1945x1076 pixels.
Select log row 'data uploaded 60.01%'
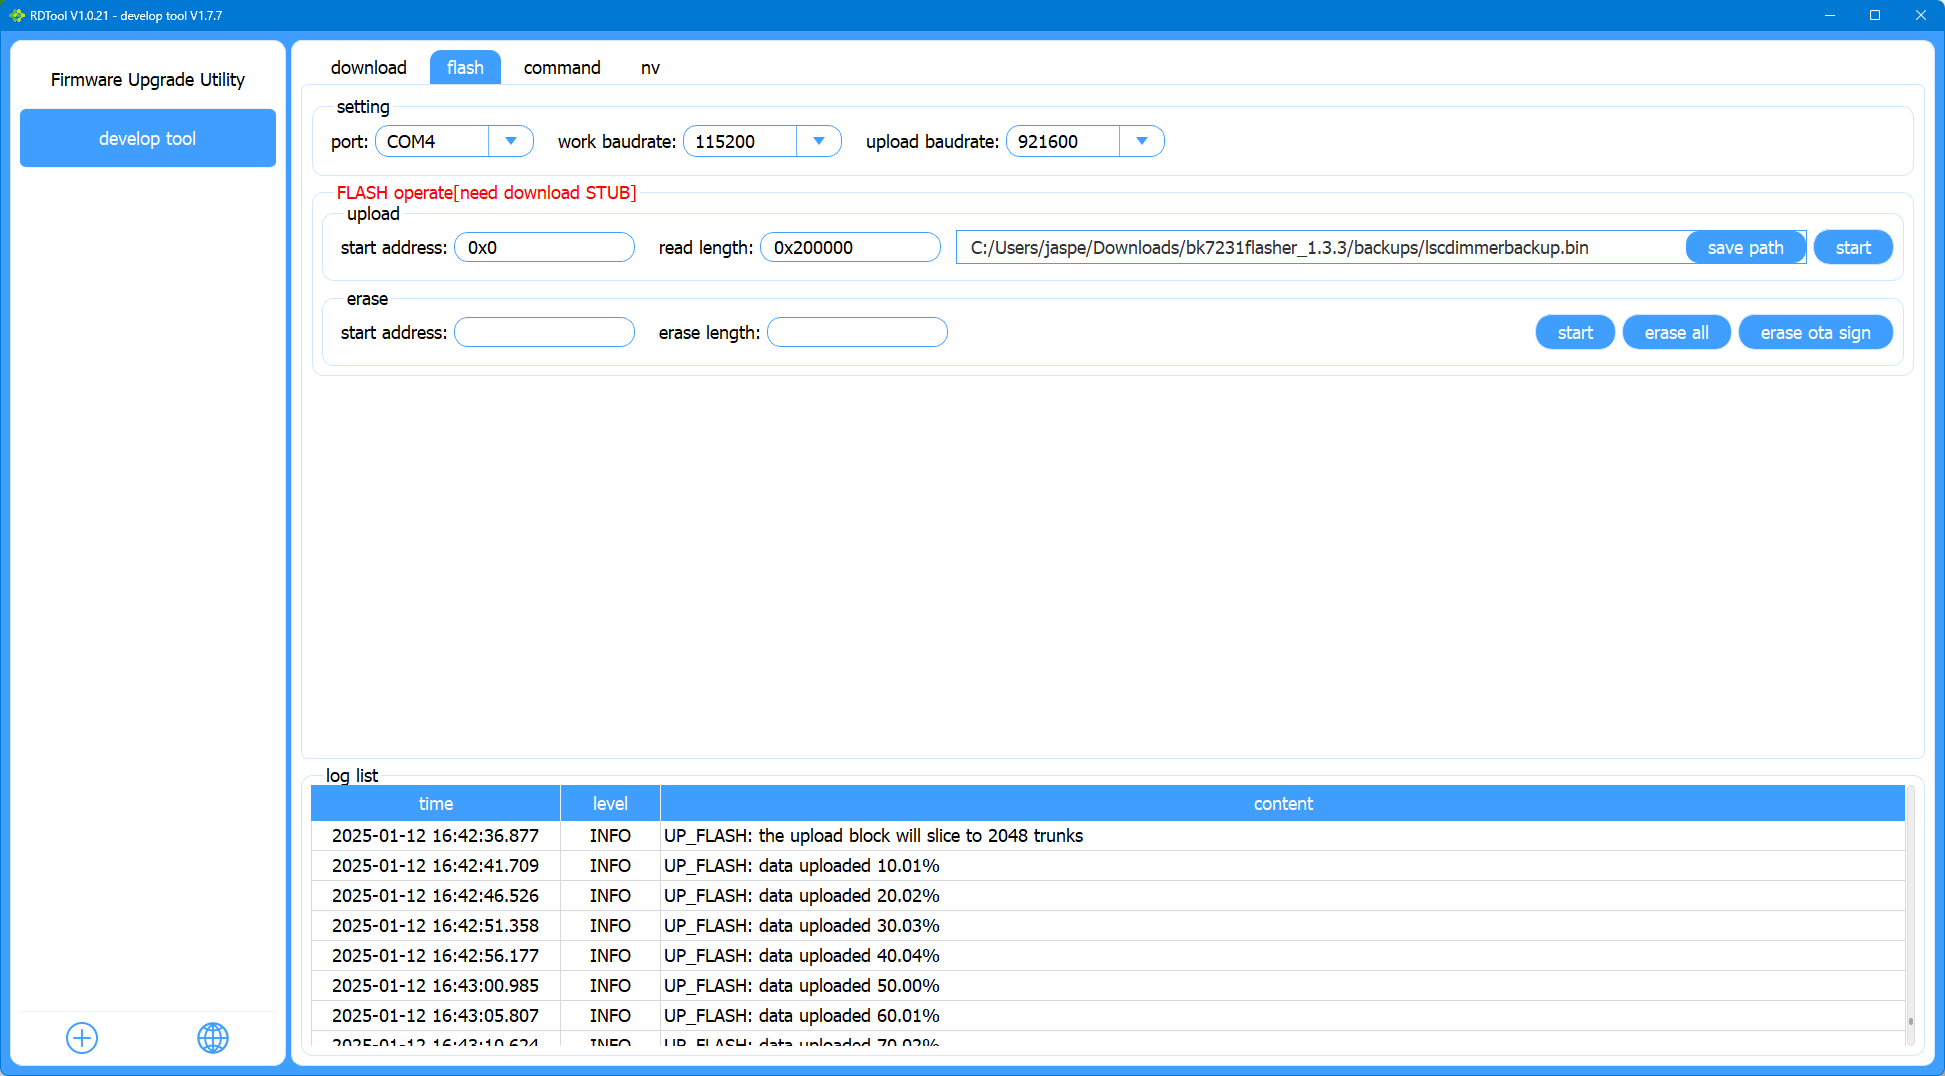1108,1015
